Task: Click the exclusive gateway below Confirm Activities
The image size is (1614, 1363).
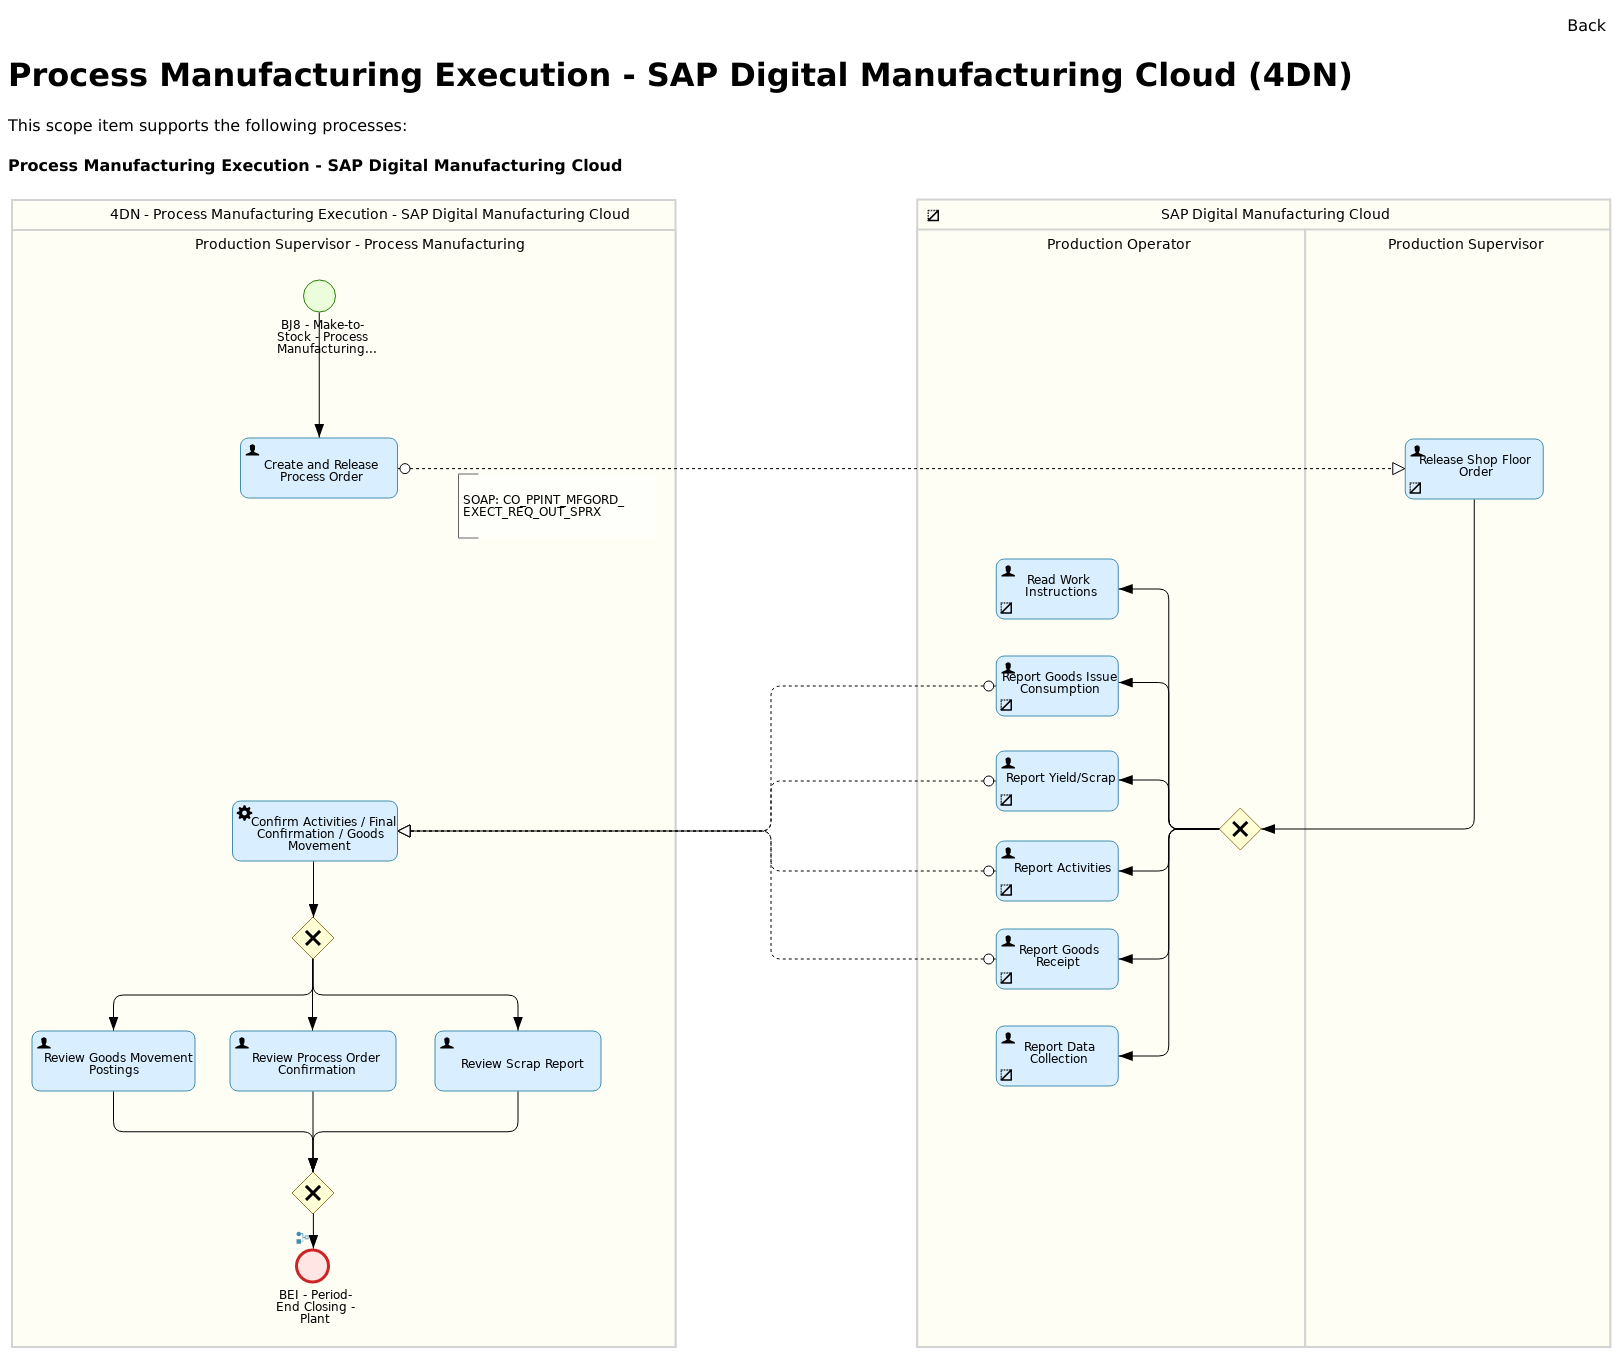Action: pos(313,938)
